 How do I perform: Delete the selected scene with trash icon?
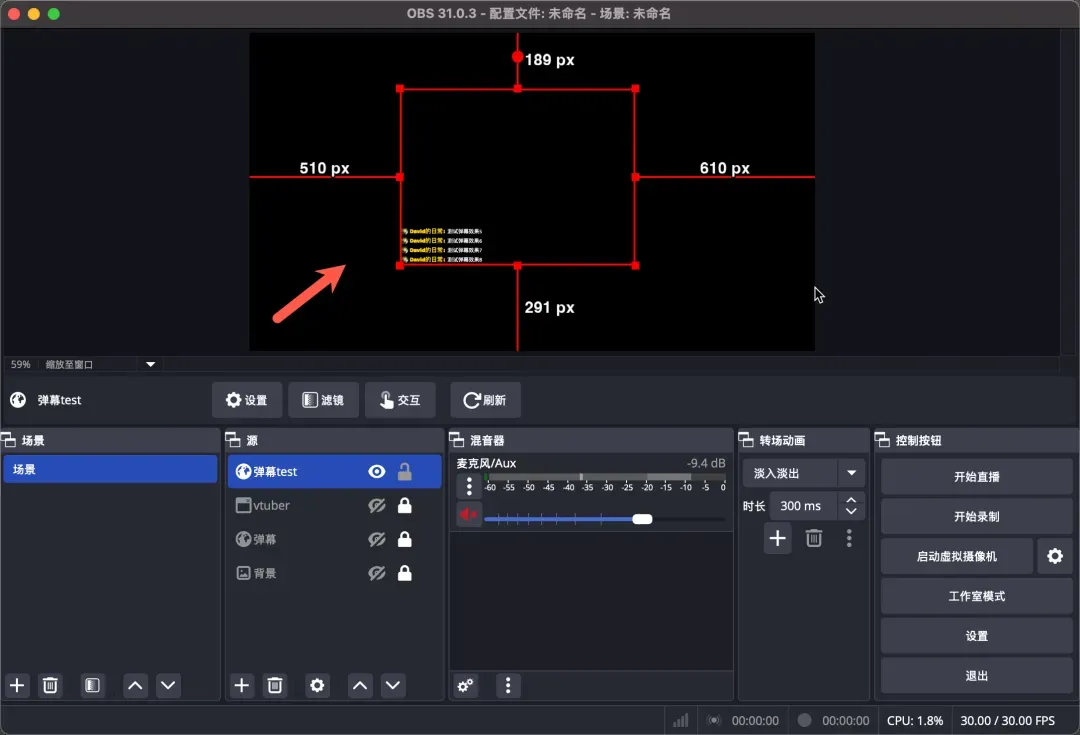50,685
